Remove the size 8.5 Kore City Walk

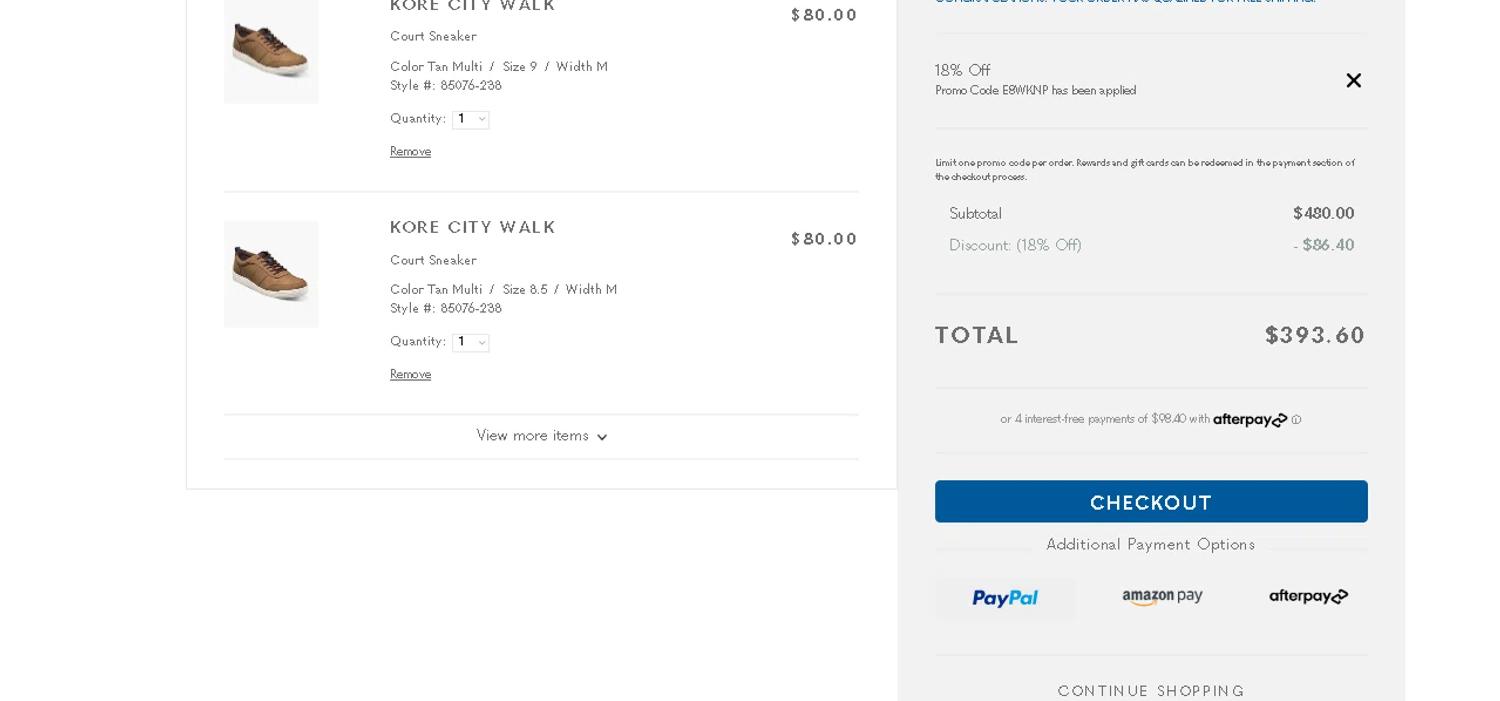coord(410,375)
